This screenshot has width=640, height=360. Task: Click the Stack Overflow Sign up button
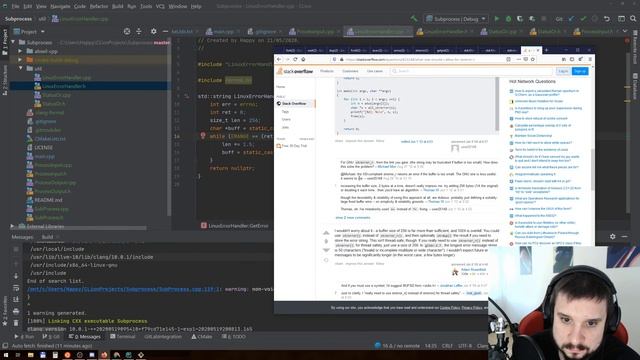coord(580,71)
